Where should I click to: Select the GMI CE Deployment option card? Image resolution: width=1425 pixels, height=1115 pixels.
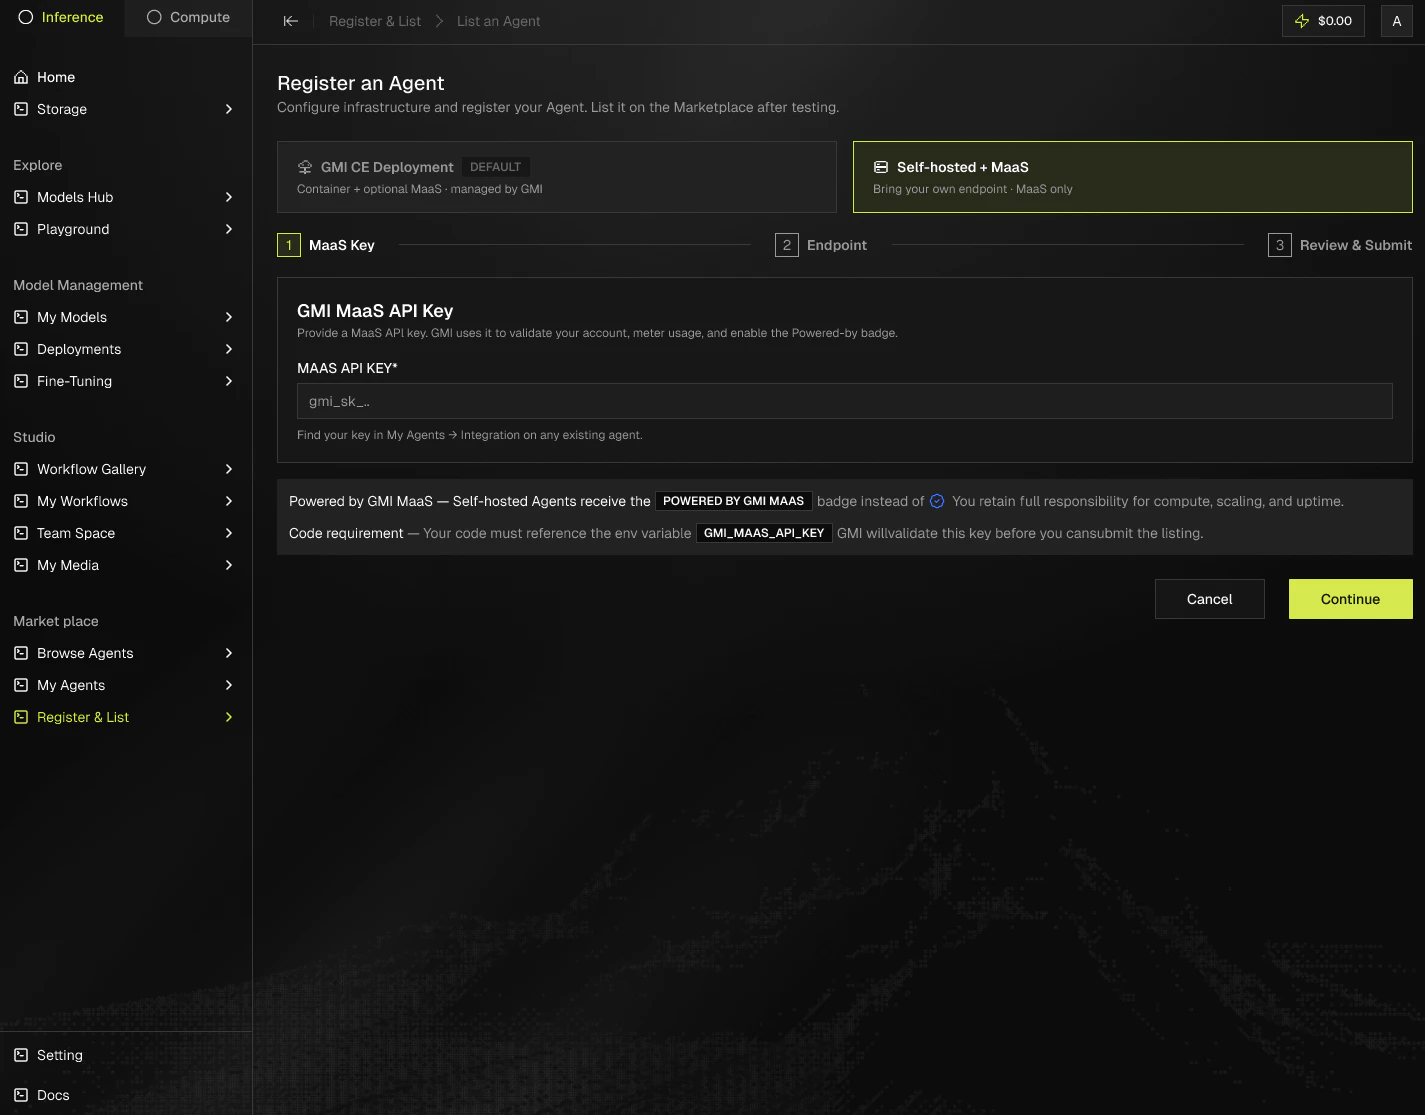tap(557, 177)
